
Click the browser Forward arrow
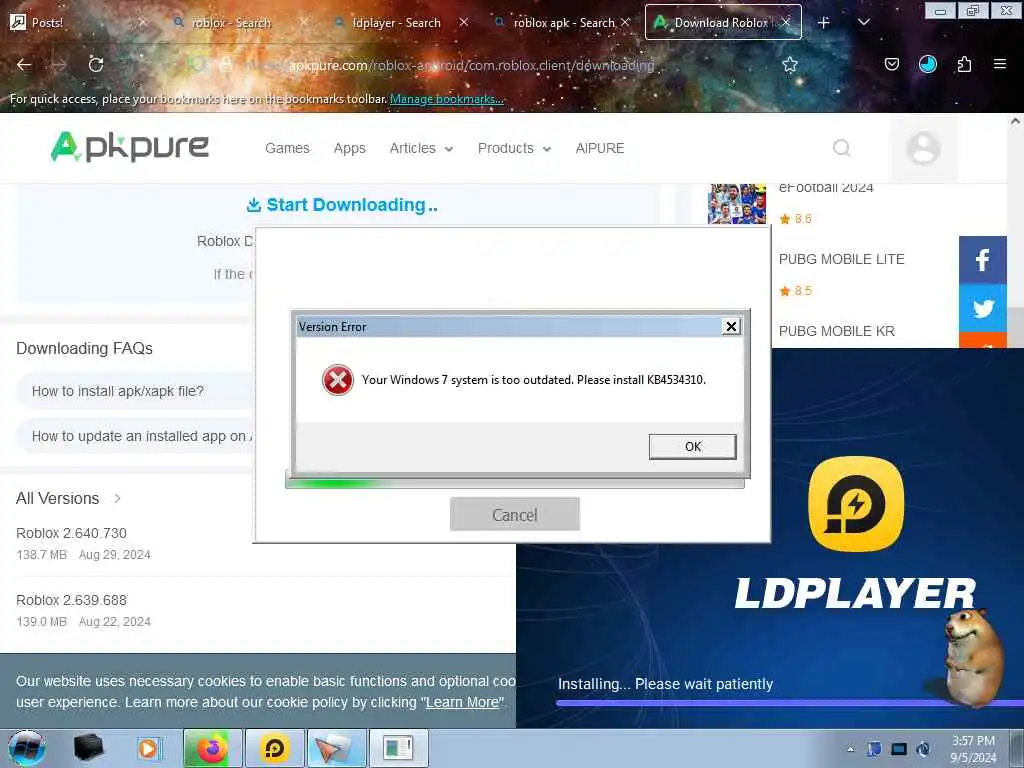point(59,64)
